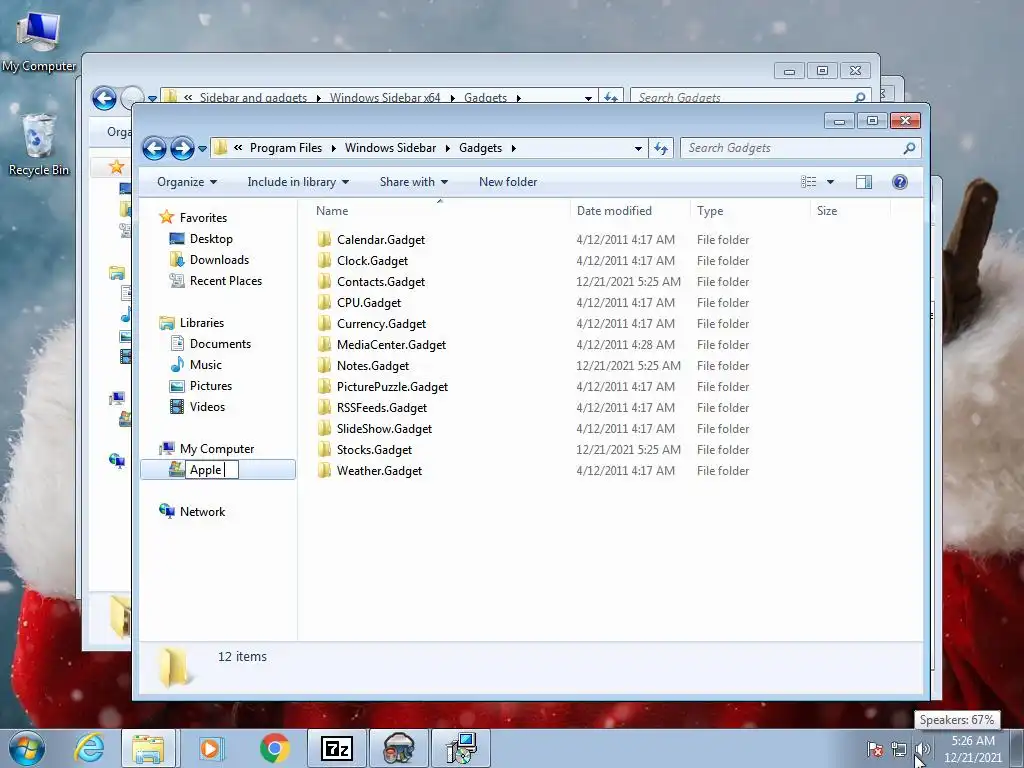Click Back arrow in the rear Explorer window
The width and height of the screenshot is (1024, 768).
104,99
